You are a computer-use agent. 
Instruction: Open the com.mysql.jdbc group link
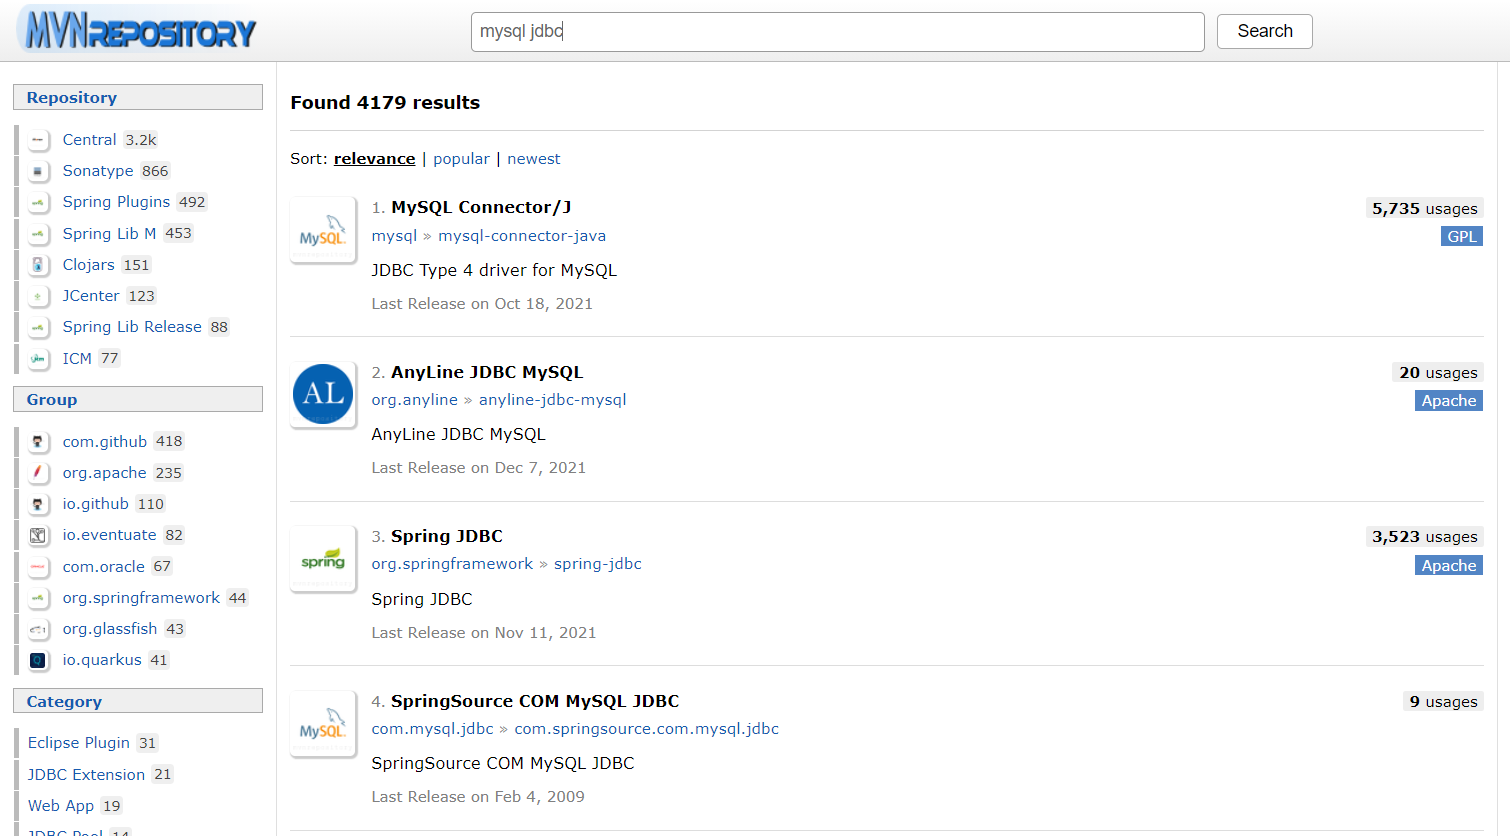click(x=432, y=729)
